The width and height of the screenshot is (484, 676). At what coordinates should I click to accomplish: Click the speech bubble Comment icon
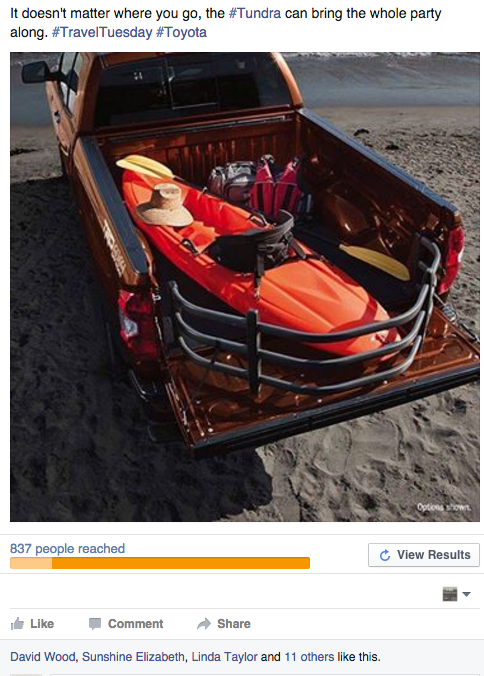[x=95, y=624]
